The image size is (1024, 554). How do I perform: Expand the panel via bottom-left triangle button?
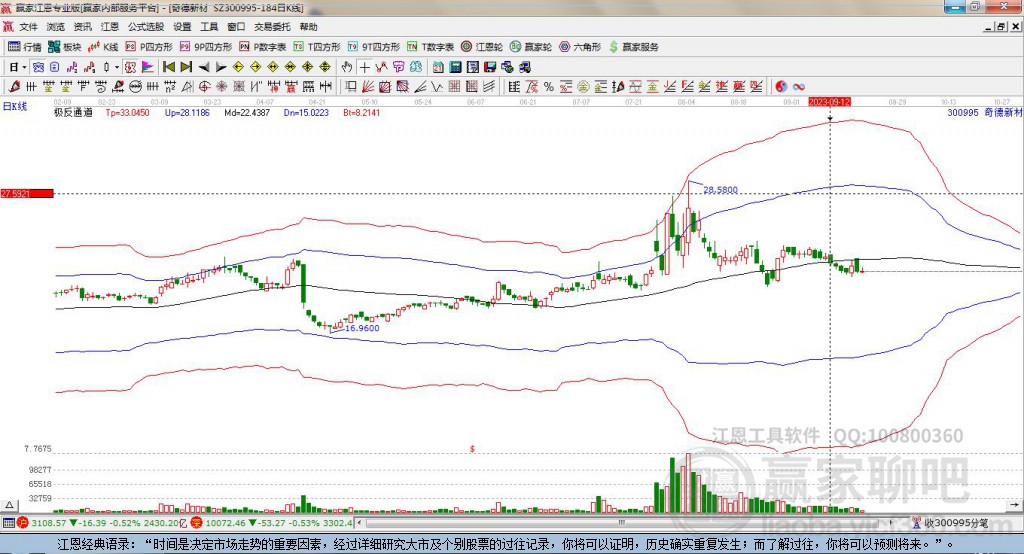coord(9,504)
